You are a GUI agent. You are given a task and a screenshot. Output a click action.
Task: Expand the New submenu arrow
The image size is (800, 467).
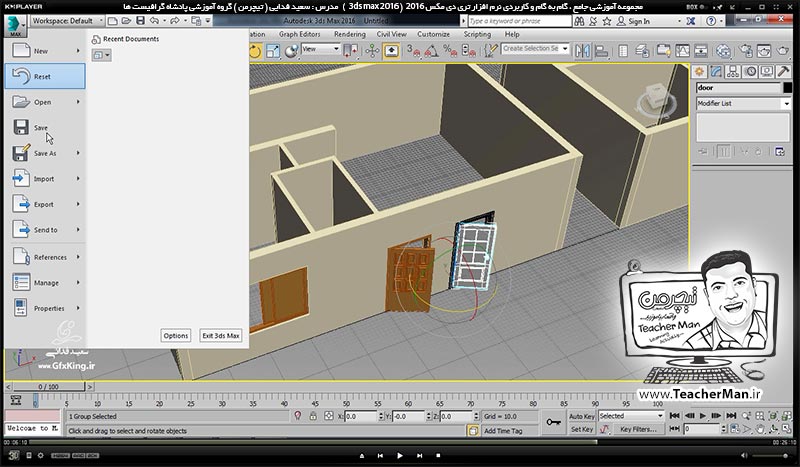[x=78, y=51]
